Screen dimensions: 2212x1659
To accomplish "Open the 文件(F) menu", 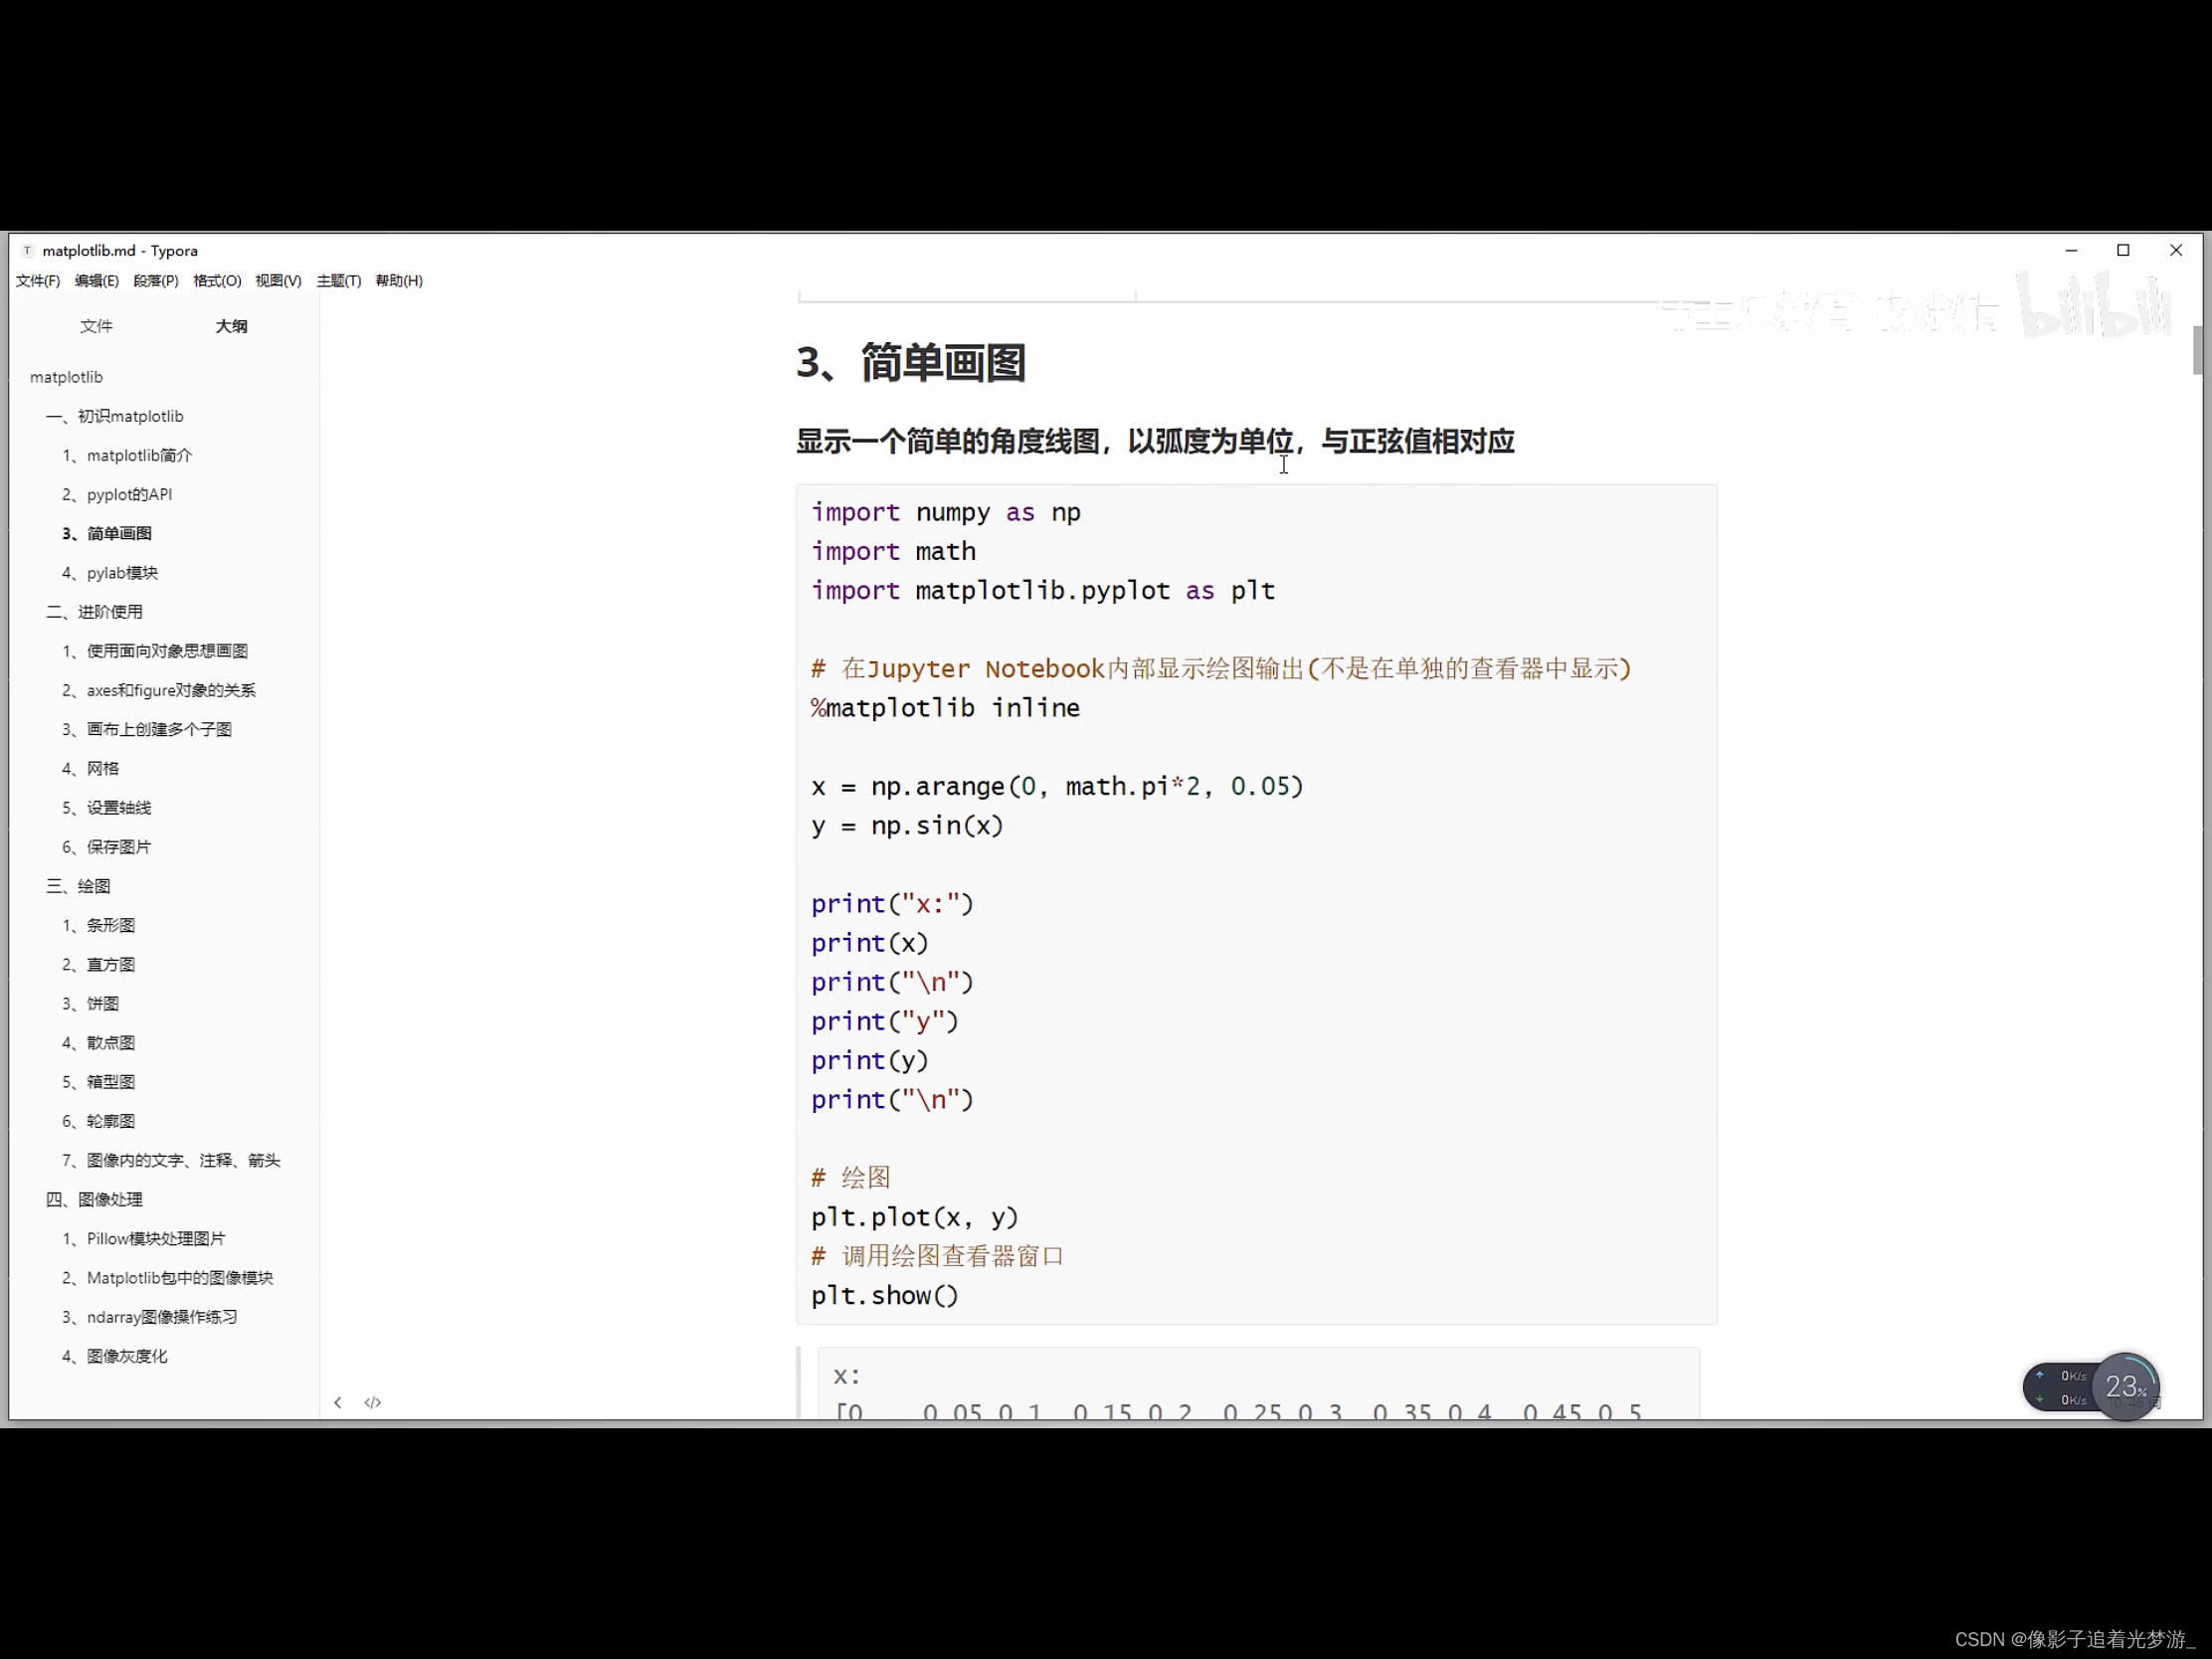I will [38, 281].
